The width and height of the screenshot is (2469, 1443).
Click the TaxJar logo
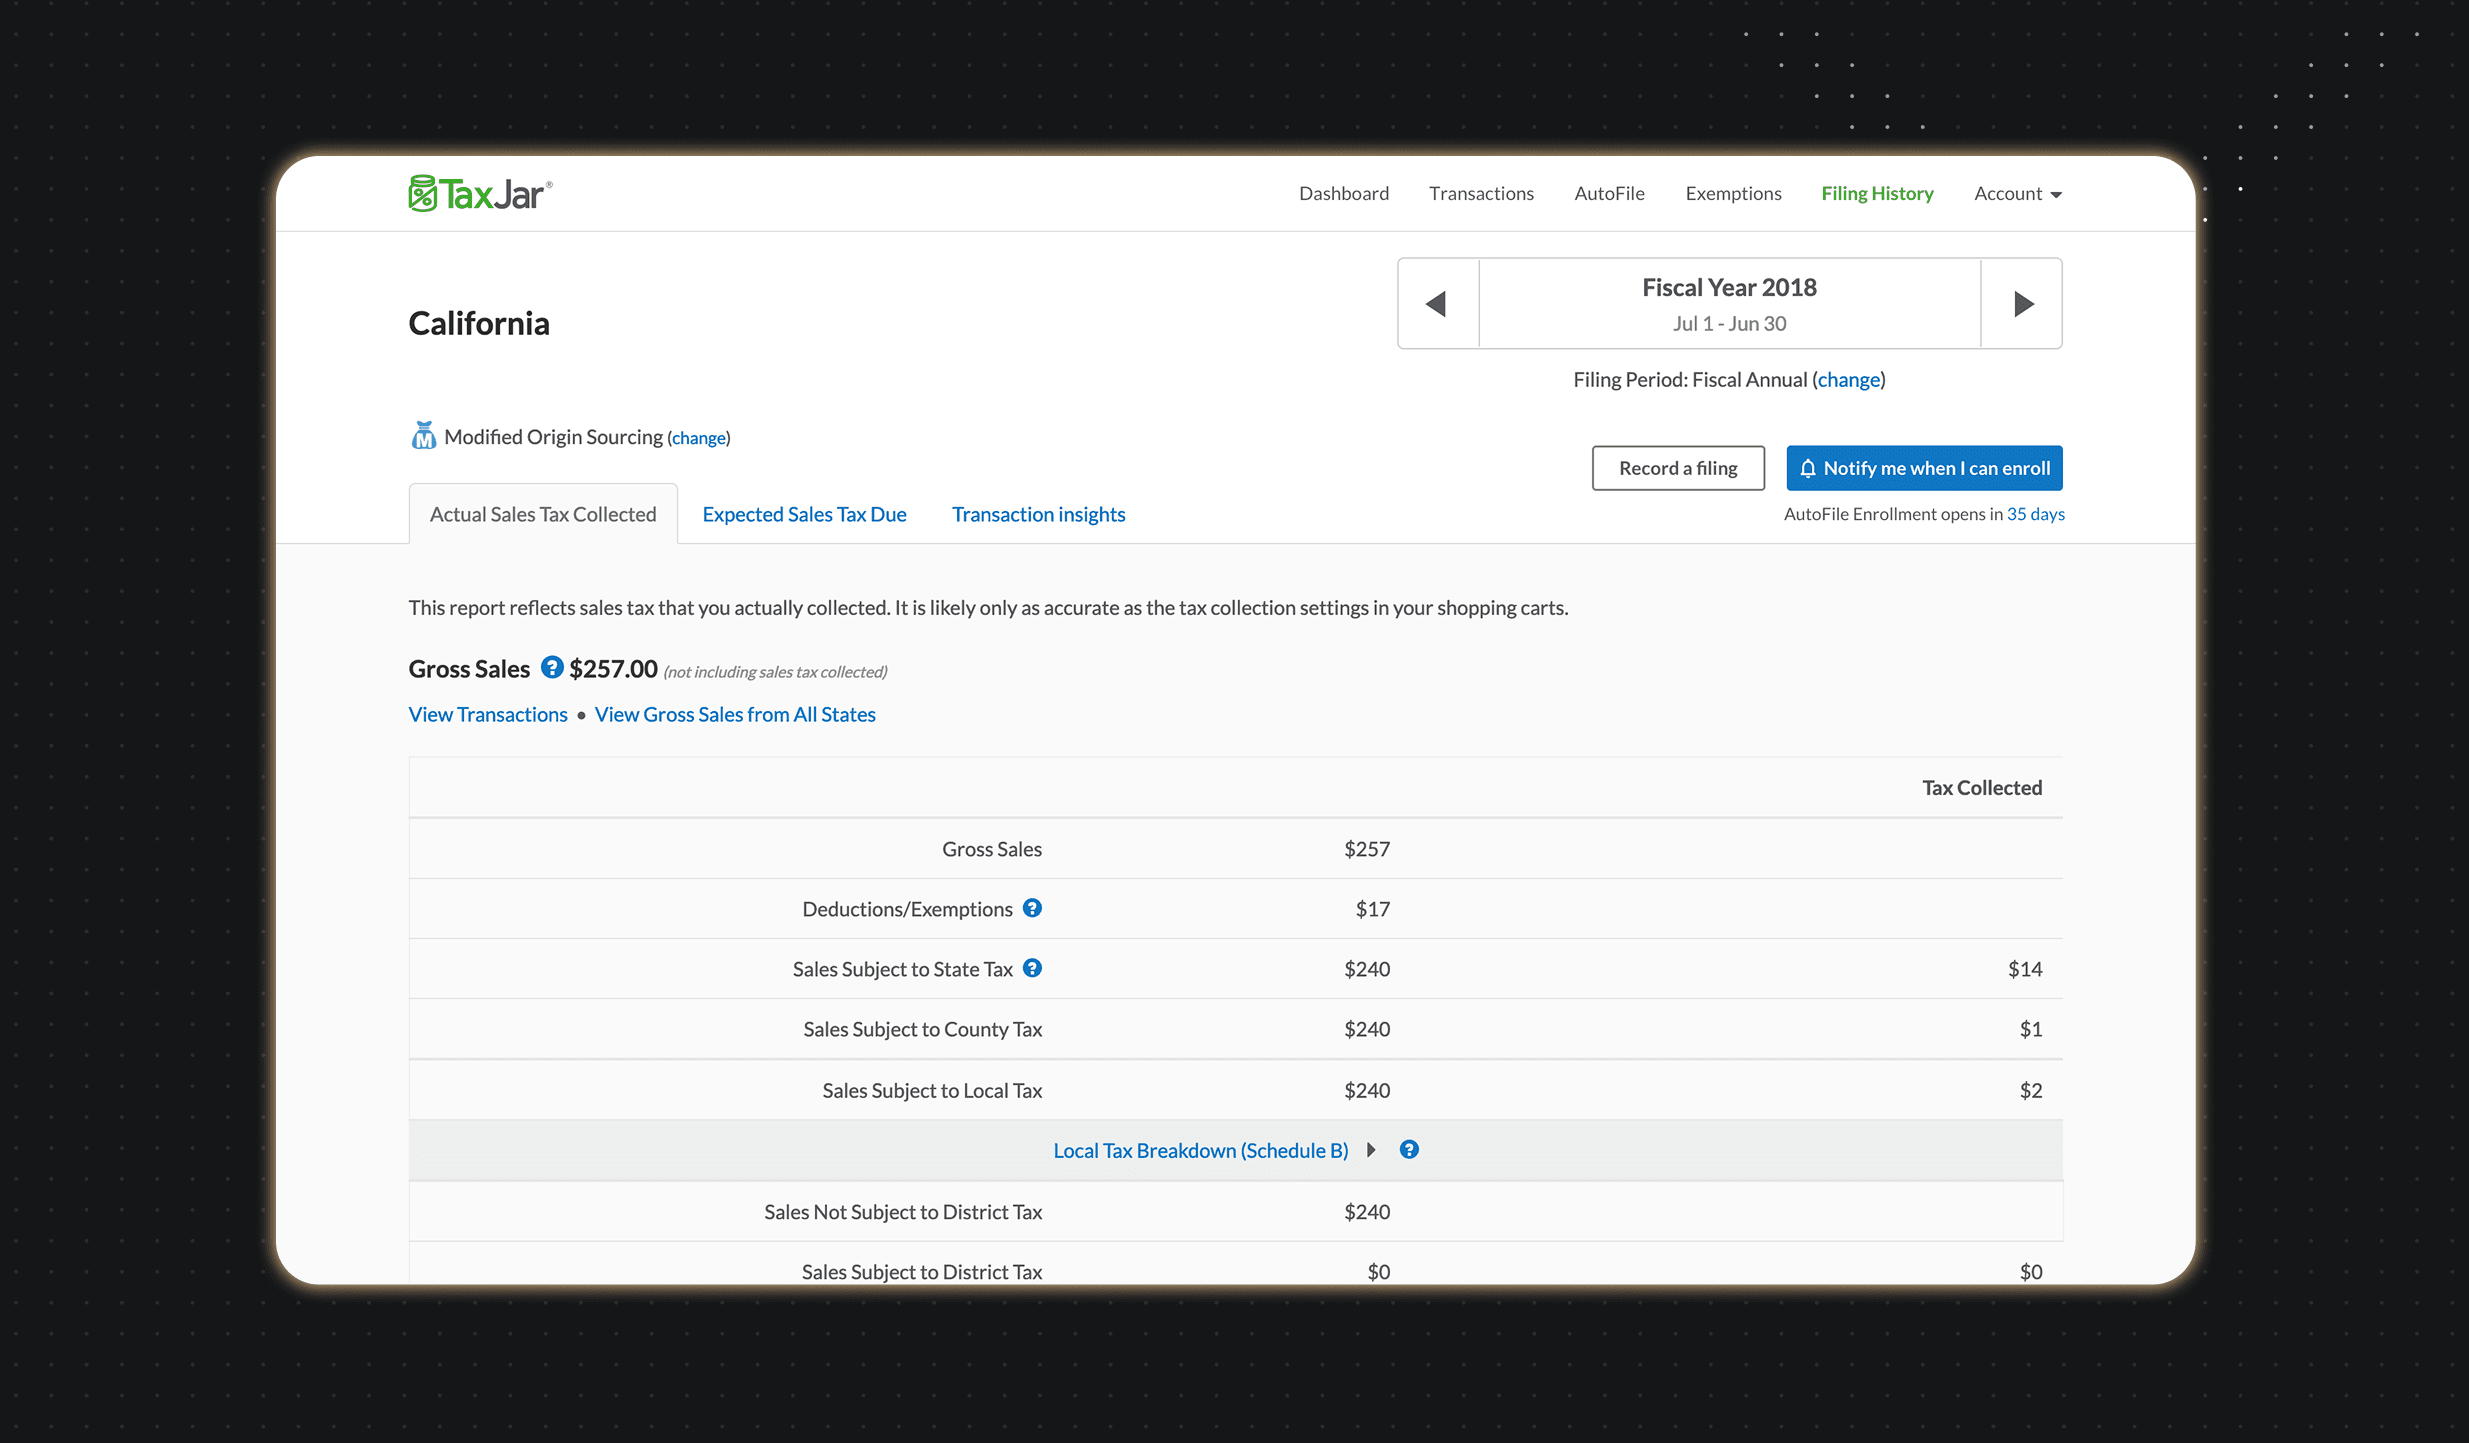[480, 194]
